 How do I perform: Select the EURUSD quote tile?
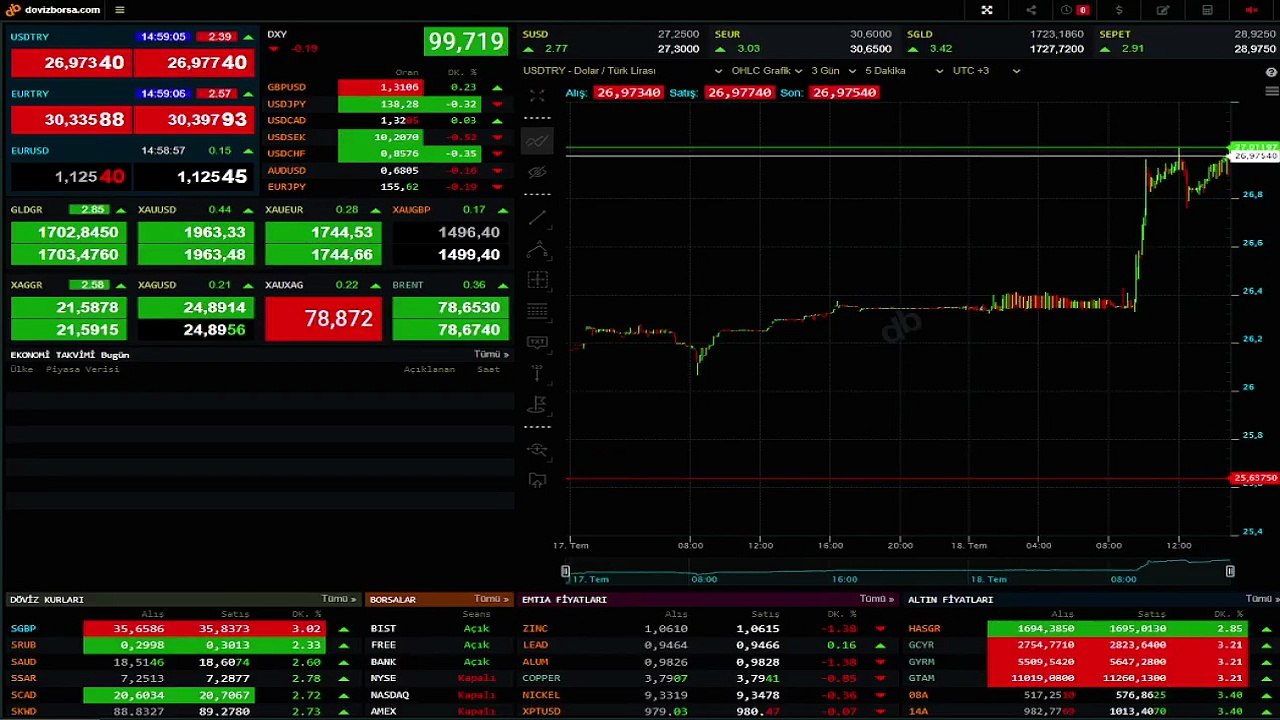(x=132, y=167)
